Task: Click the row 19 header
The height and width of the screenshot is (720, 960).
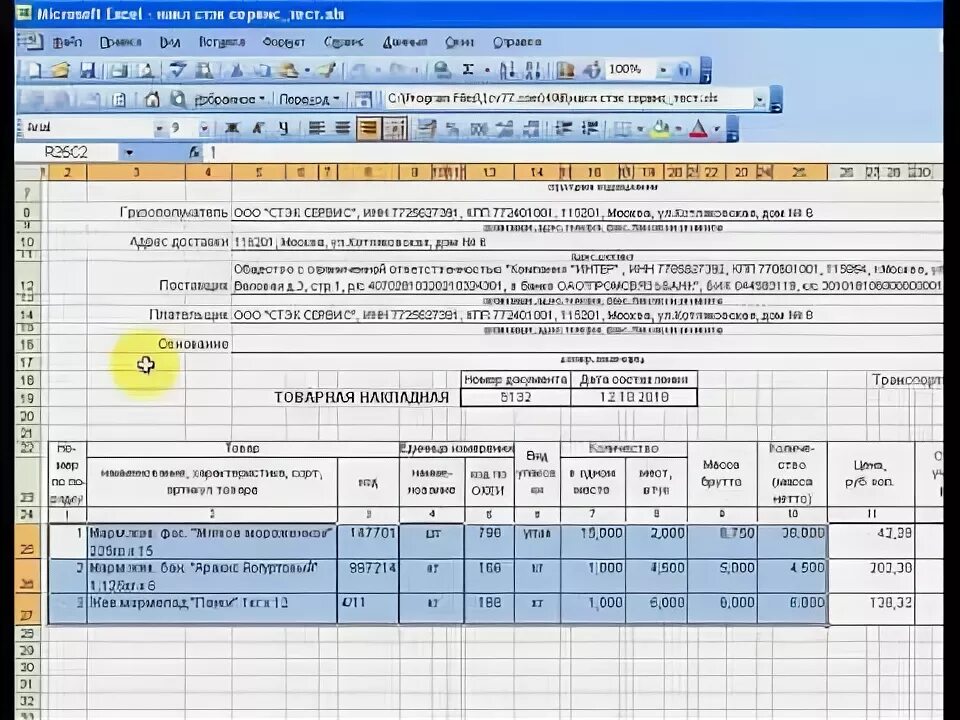Action: pyautogui.click(x=28, y=398)
